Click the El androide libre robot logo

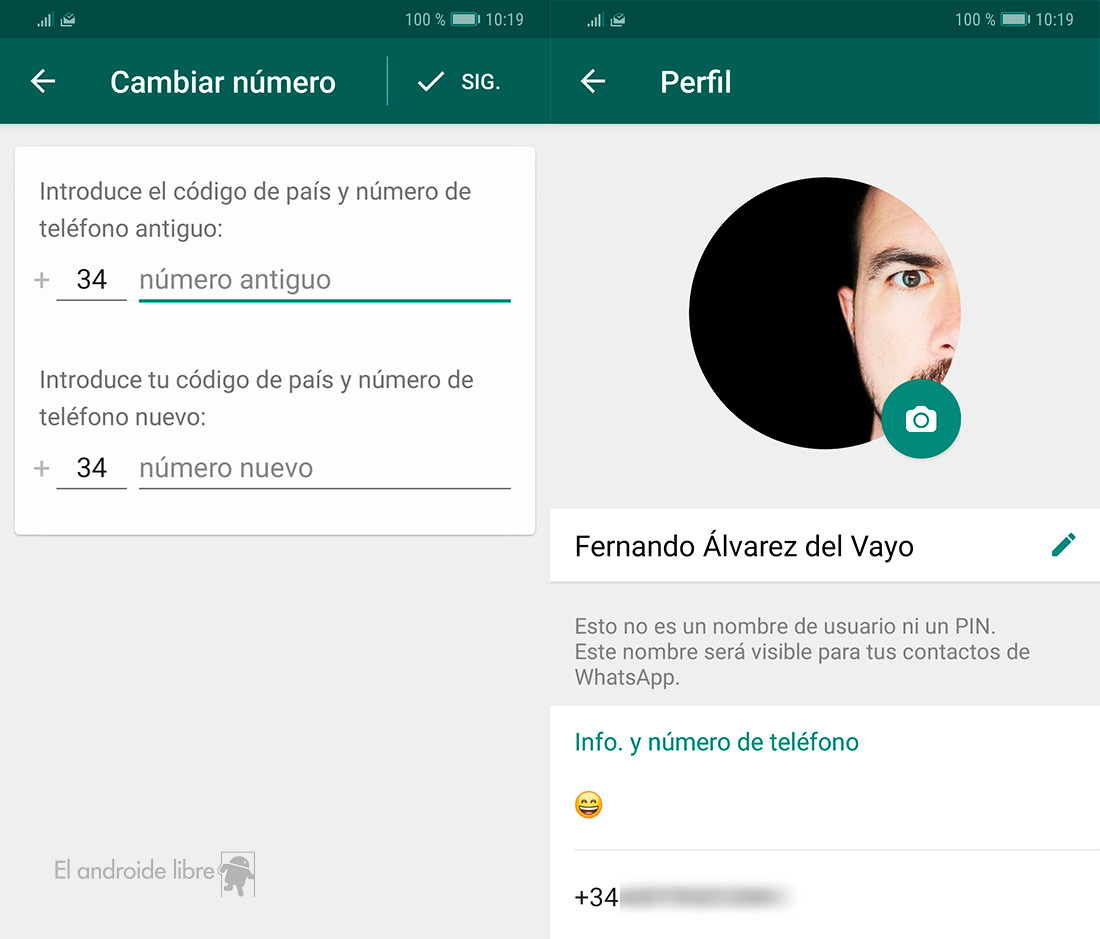[237, 873]
